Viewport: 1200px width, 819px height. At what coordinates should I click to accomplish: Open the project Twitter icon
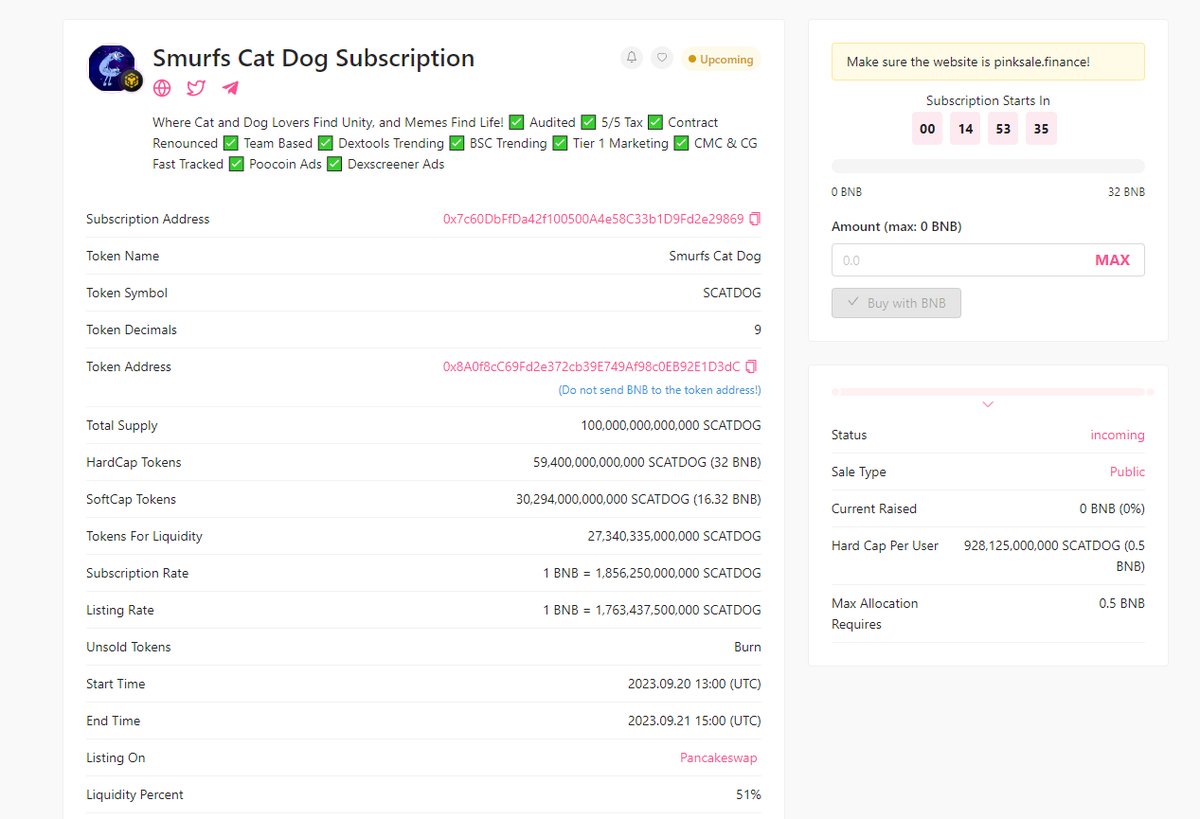pyautogui.click(x=196, y=88)
